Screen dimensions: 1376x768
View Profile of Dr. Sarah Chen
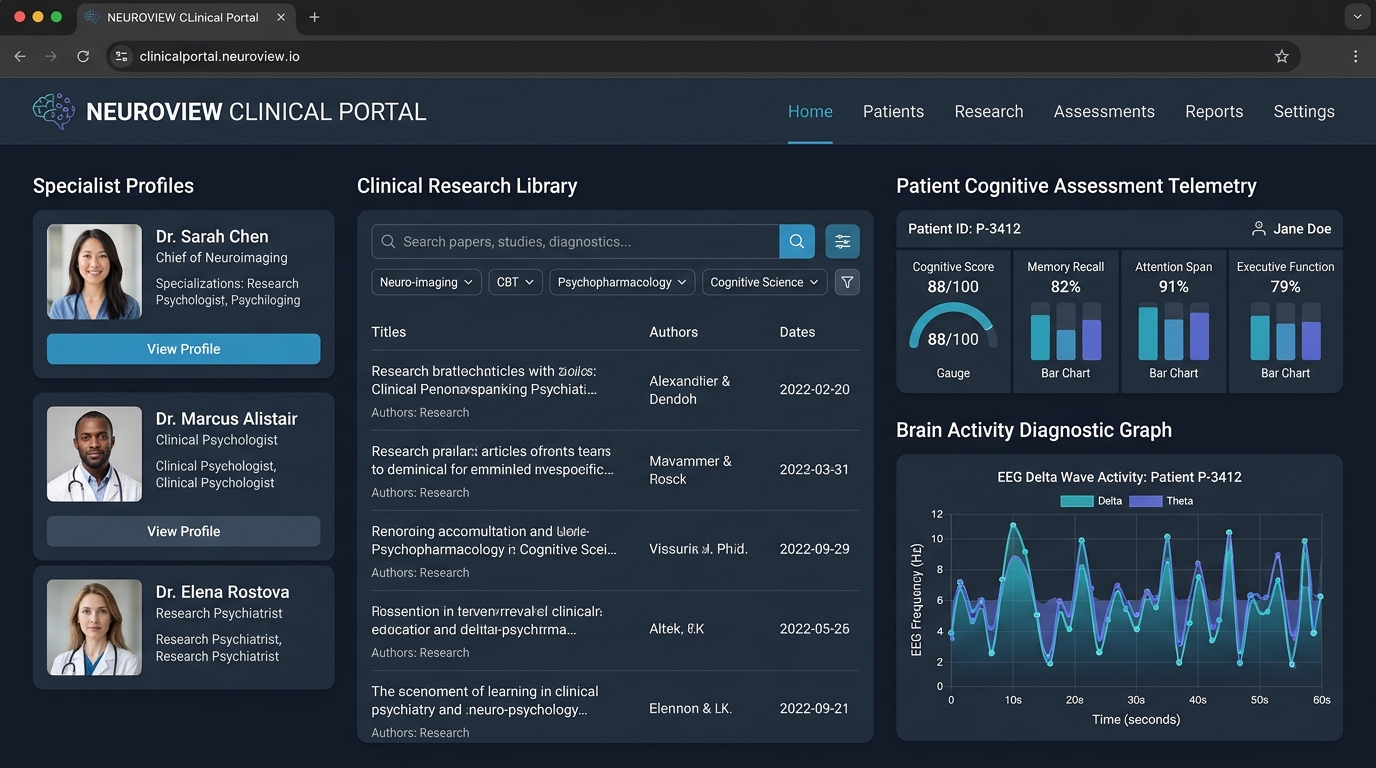(184, 349)
